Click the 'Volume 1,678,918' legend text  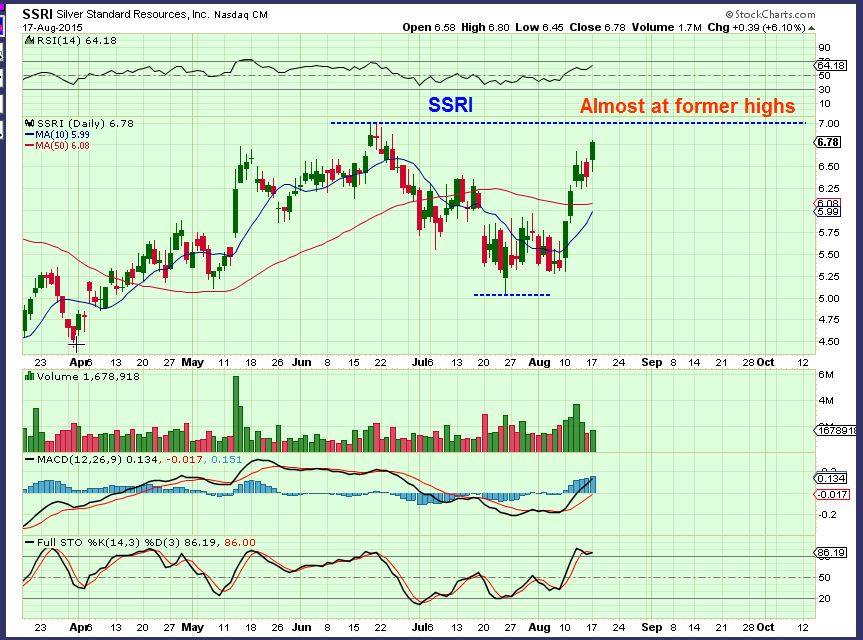88,376
